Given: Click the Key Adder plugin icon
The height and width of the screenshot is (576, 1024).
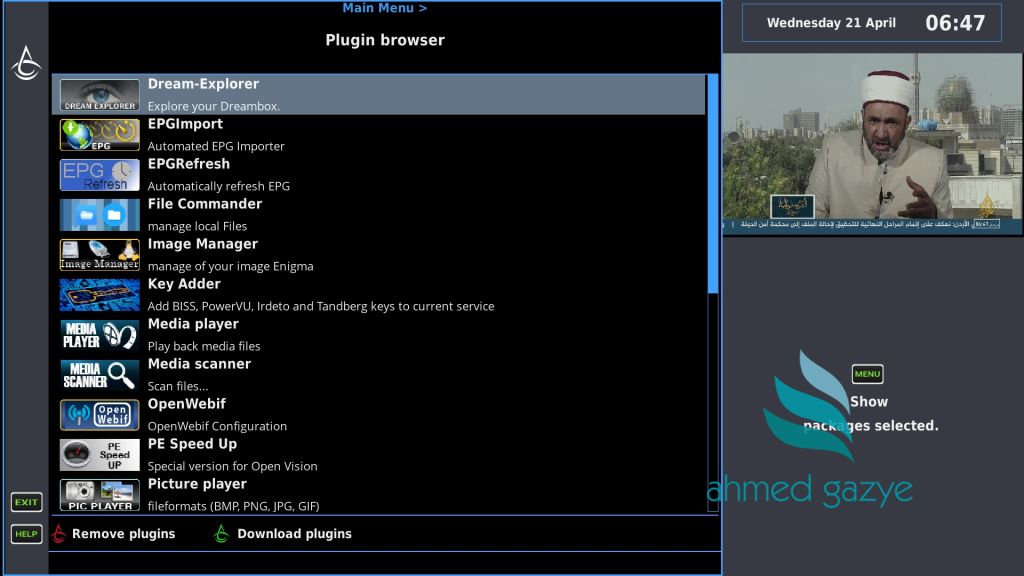Looking at the screenshot, I should pos(99,295).
